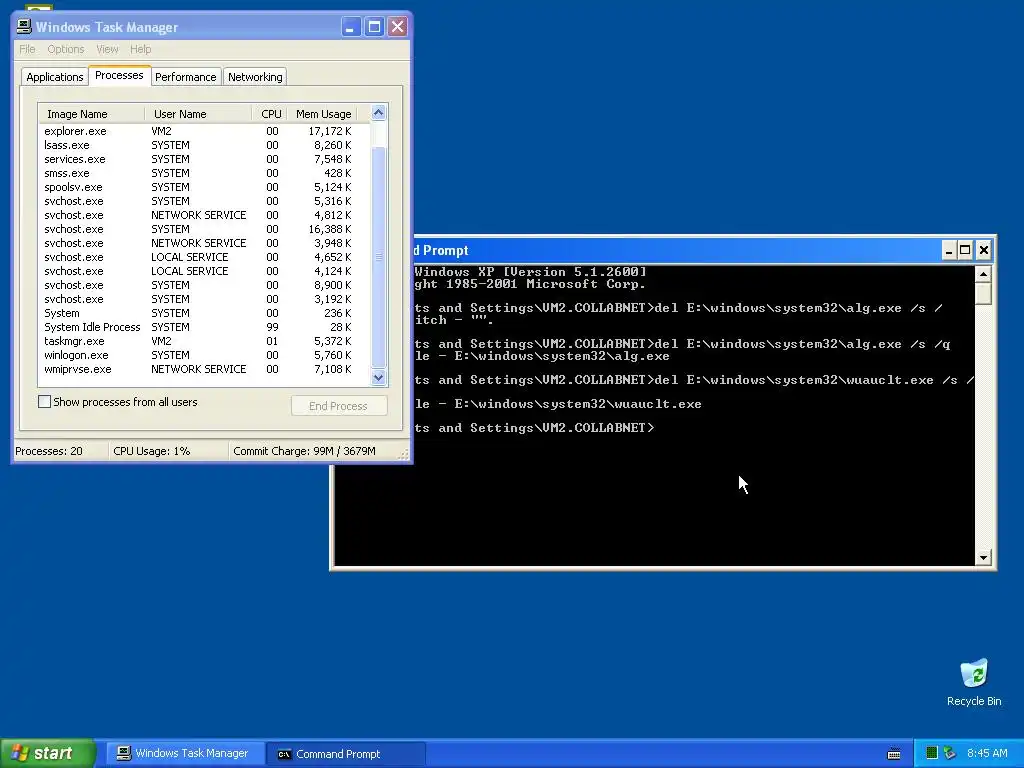This screenshot has width=1024, height=768.
Task: Click Command Prompt scroll down arrow
Action: [984, 558]
